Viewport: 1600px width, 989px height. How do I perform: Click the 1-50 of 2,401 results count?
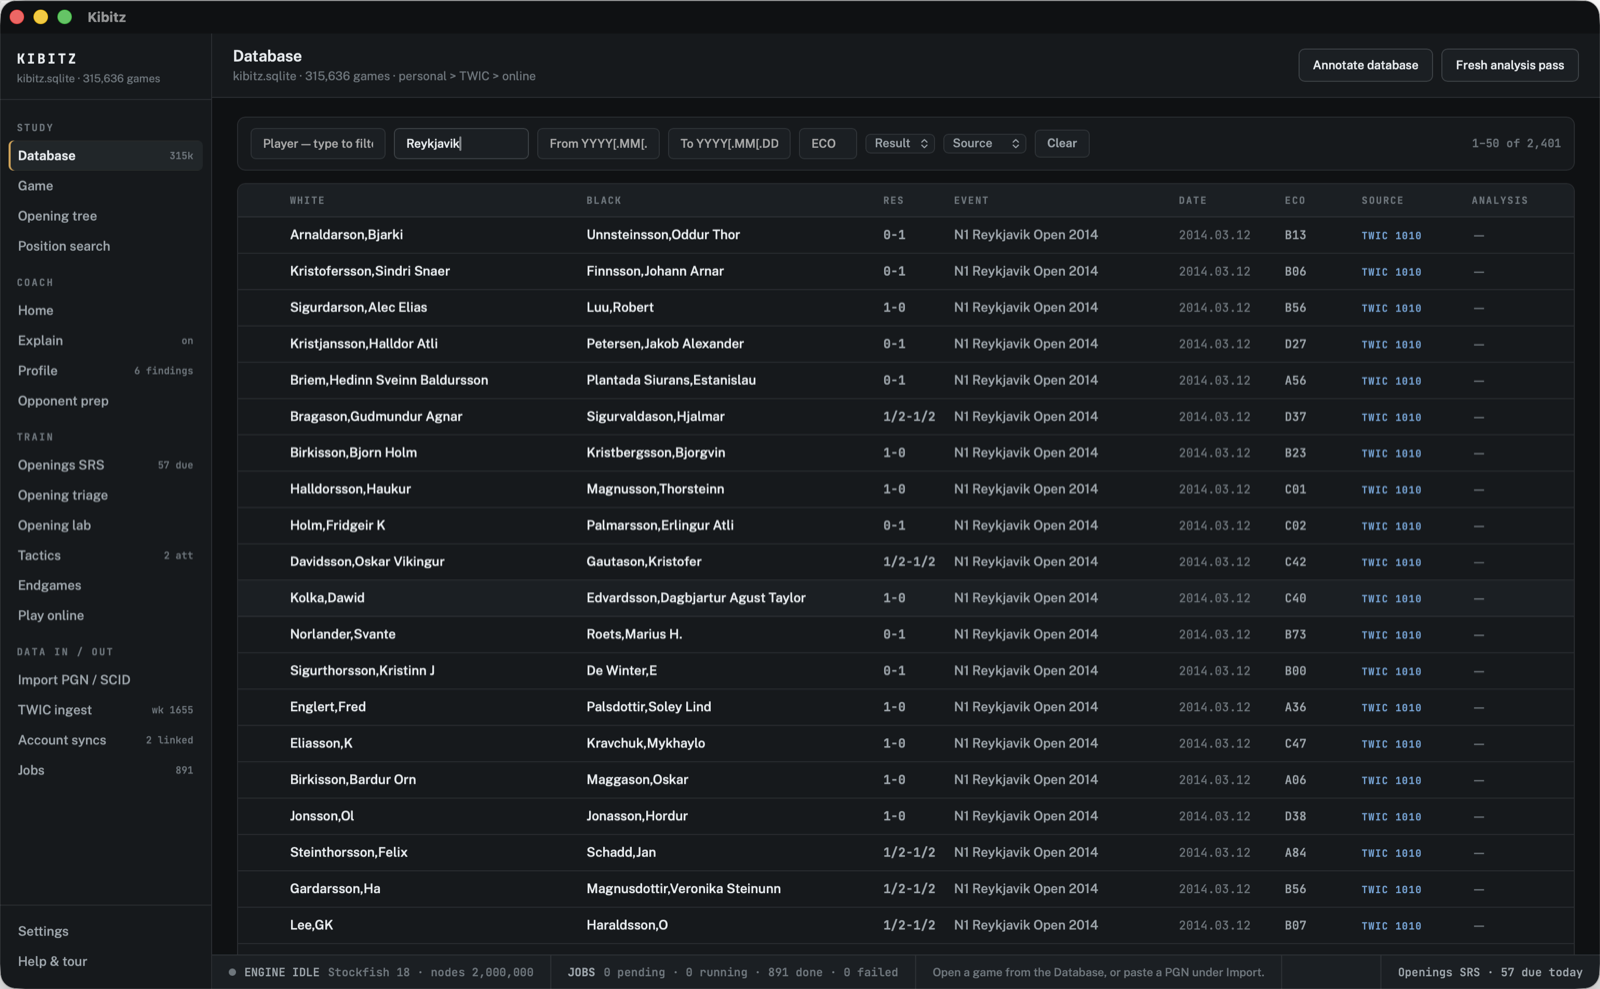(1516, 143)
